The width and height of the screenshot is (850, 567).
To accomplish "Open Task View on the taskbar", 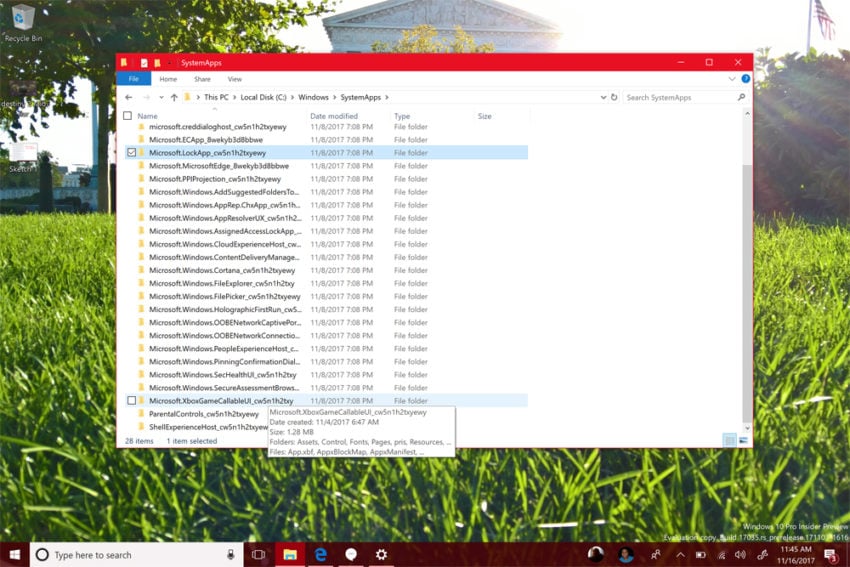I will [x=259, y=555].
